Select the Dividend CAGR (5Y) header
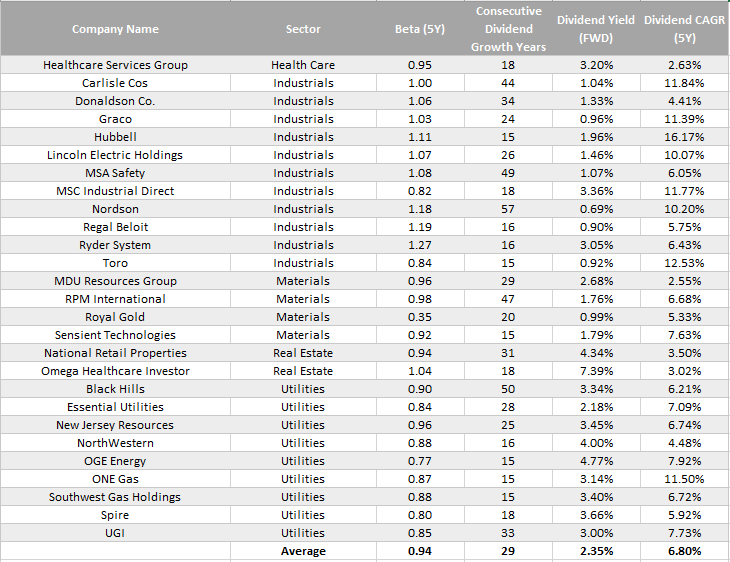Image resolution: width=730 pixels, height=562 pixels. coord(684,29)
